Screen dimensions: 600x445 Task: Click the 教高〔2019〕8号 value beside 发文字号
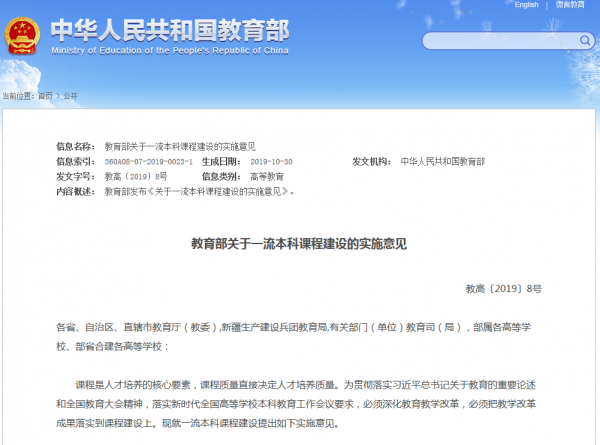coord(136,176)
